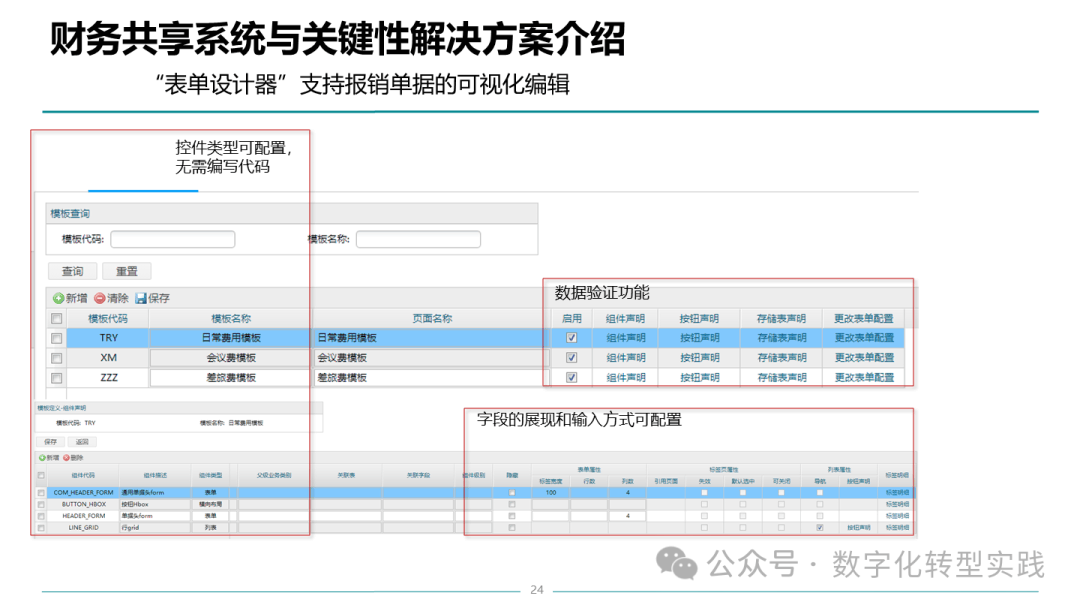Viewport: 1080px width, 608px height.
Task: Open 按钮声明 link in the XM row
Action: [x=700, y=358]
